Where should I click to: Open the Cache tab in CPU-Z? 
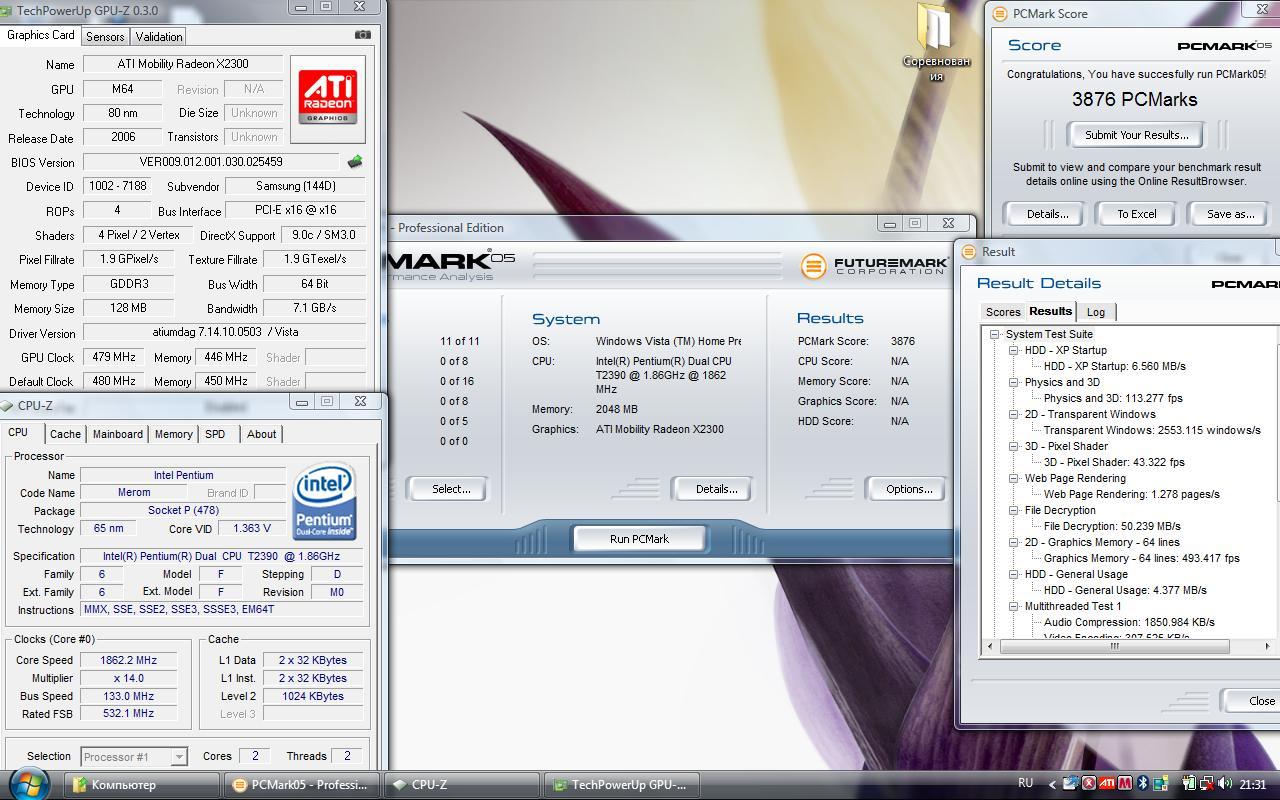click(65, 434)
